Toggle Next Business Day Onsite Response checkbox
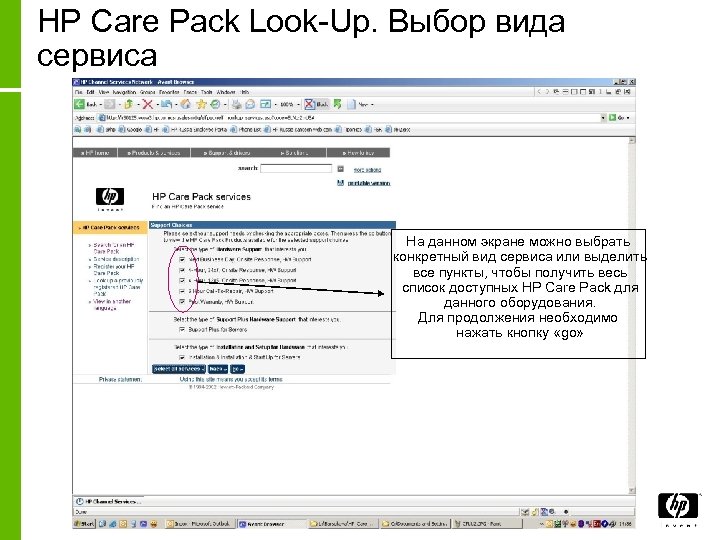 pyautogui.click(x=182, y=259)
